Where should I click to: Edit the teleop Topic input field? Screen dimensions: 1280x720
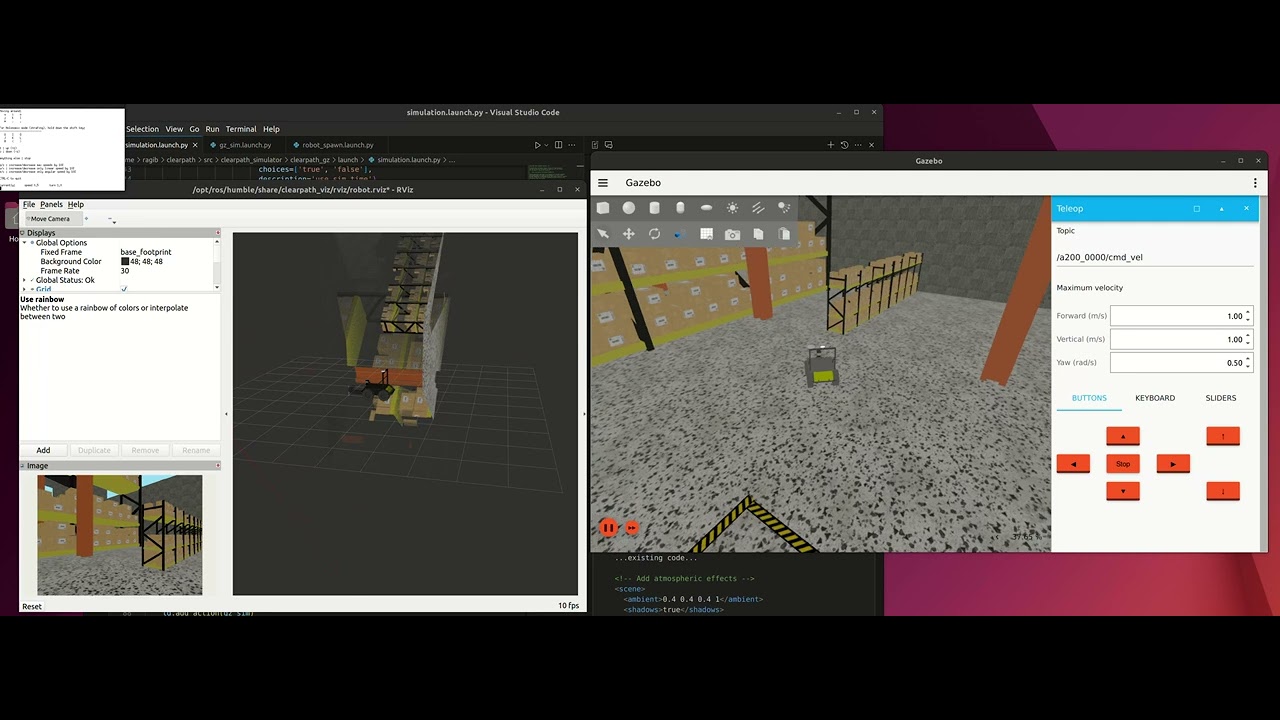(x=1154, y=257)
